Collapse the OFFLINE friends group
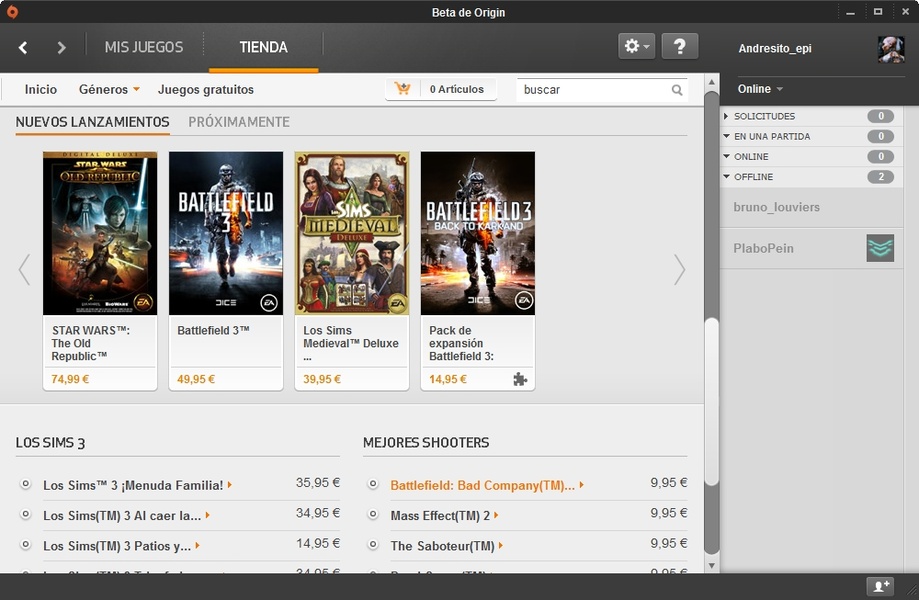The image size is (919, 600). 727,177
